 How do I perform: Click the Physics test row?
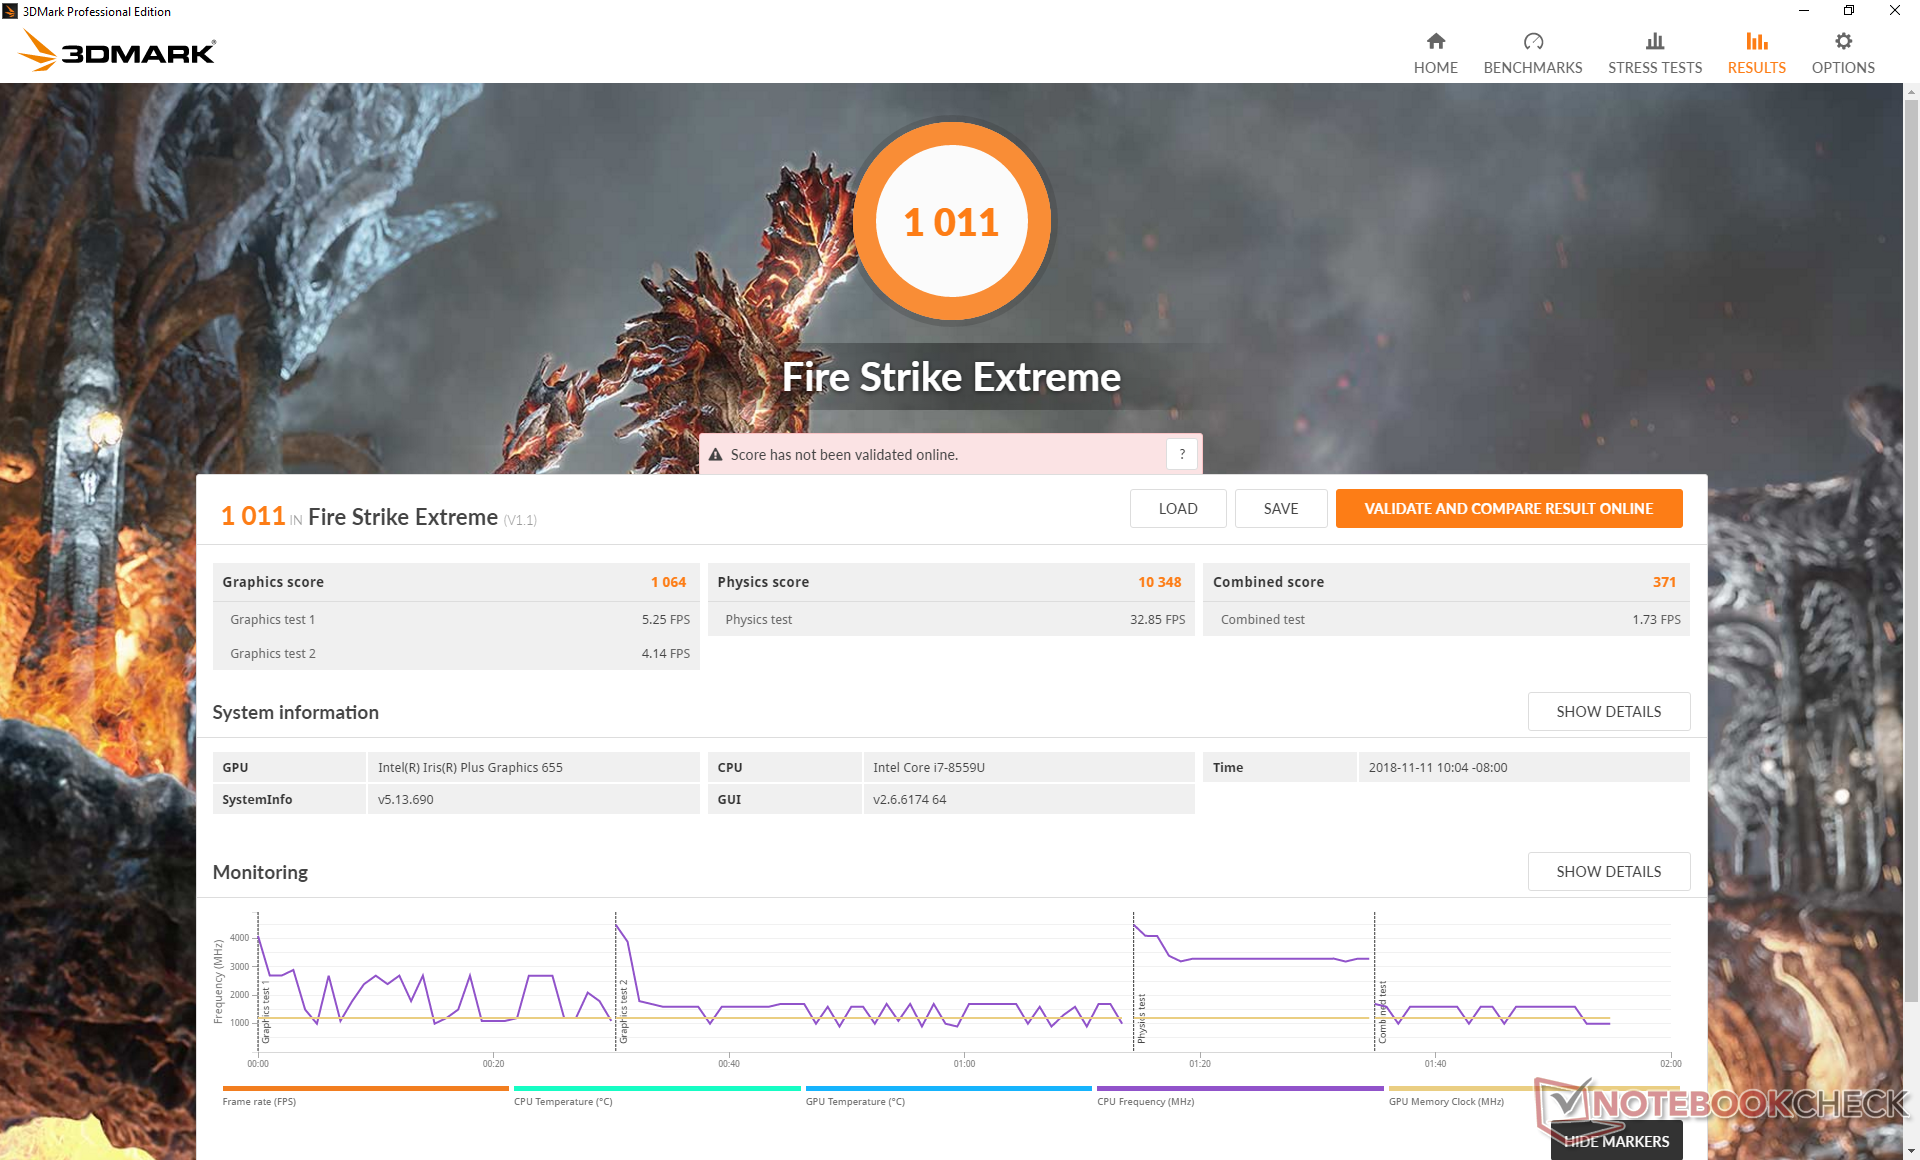coord(951,619)
